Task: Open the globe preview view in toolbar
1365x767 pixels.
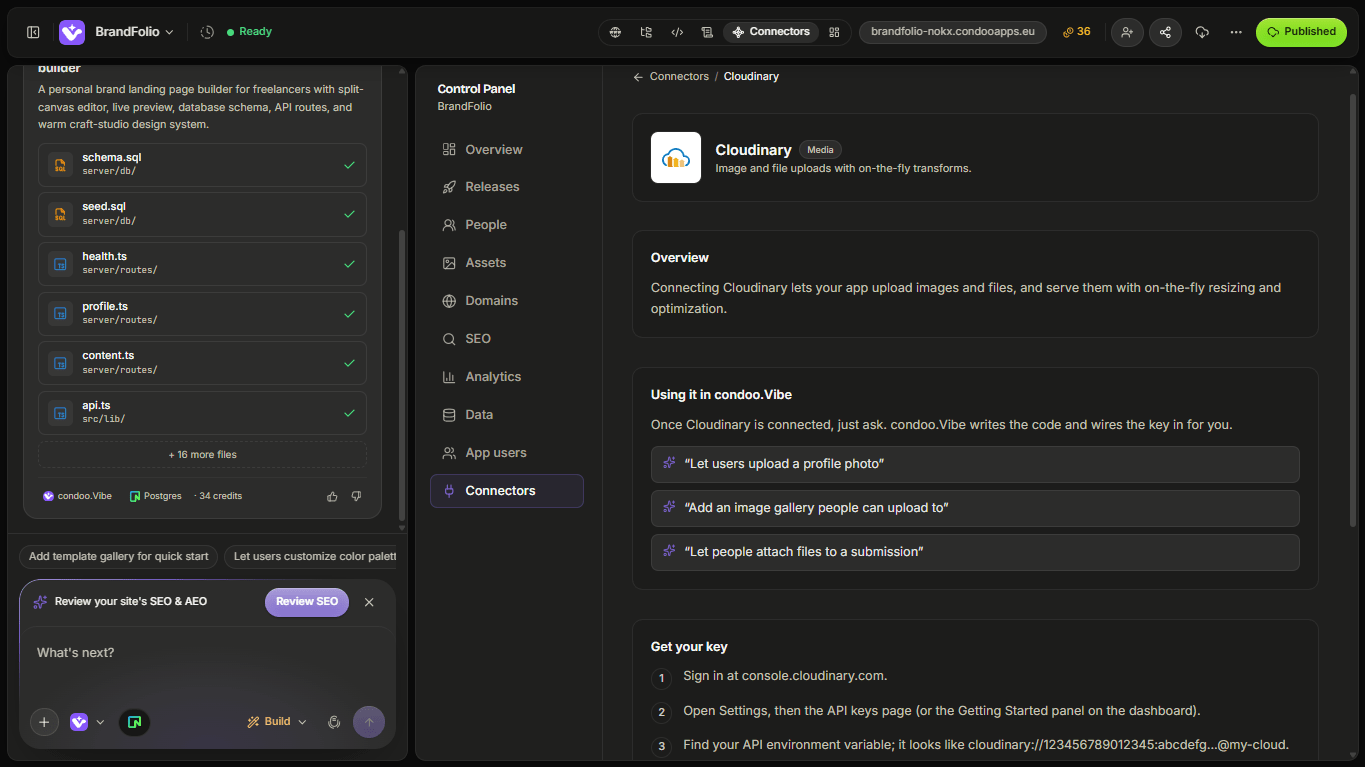Action: pos(616,32)
